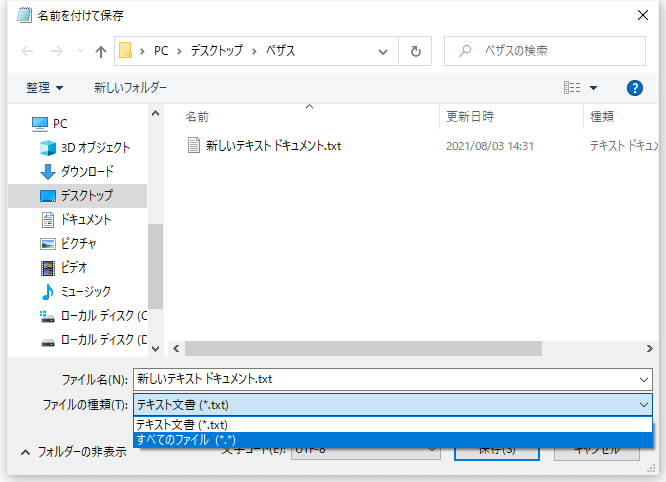Click the left arrow of horizontal scrollbar
The image size is (666, 482).
coord(176,349)
